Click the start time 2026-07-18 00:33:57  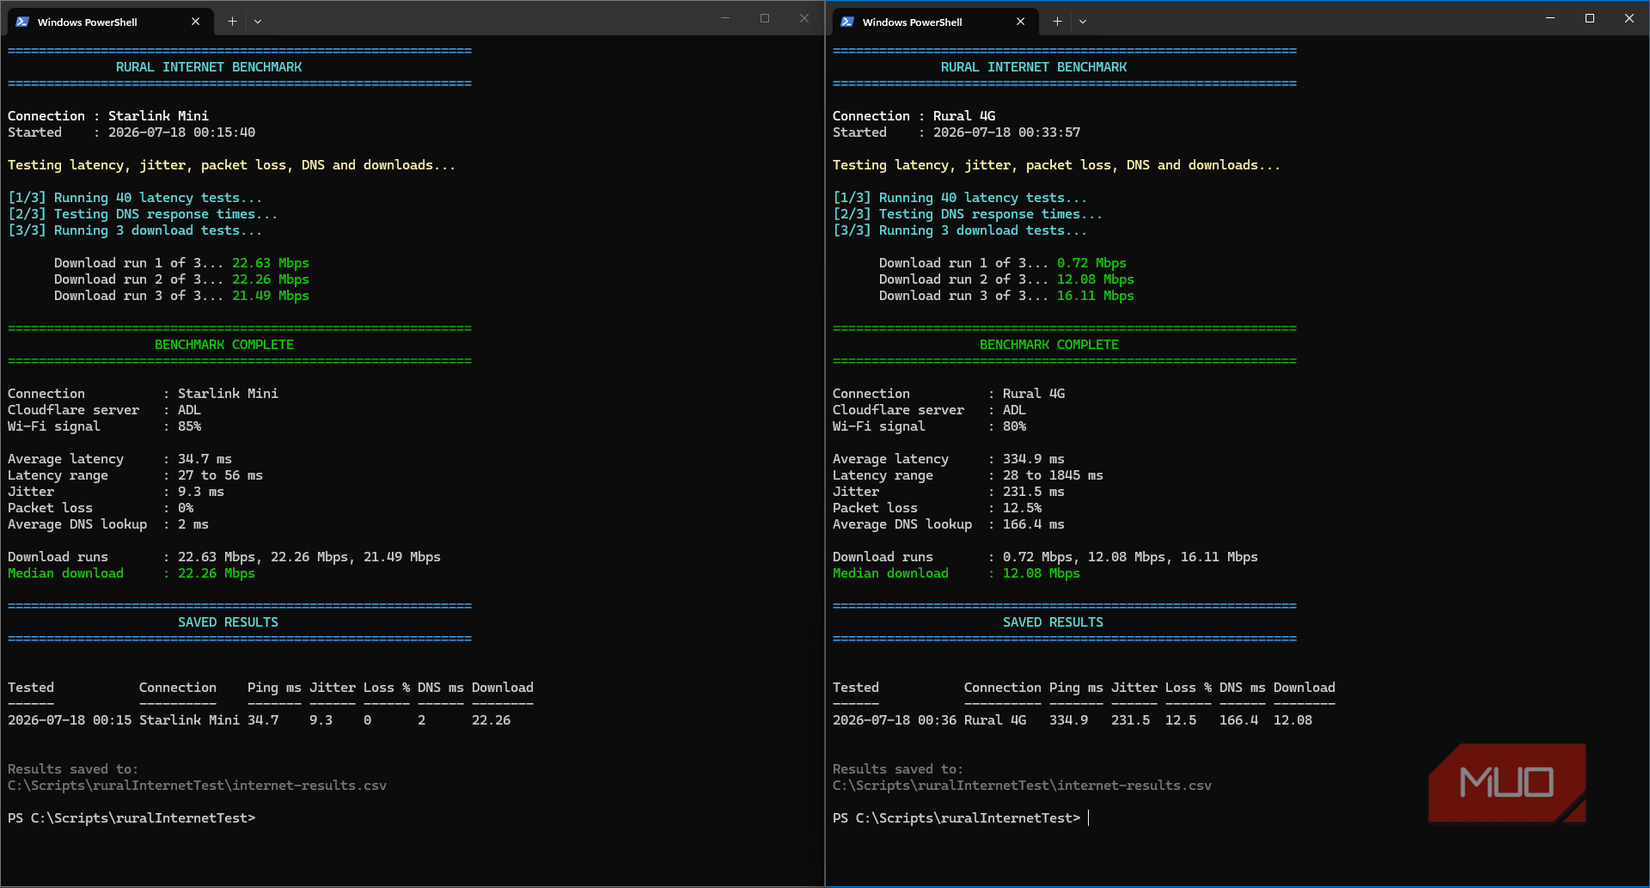1007,132
